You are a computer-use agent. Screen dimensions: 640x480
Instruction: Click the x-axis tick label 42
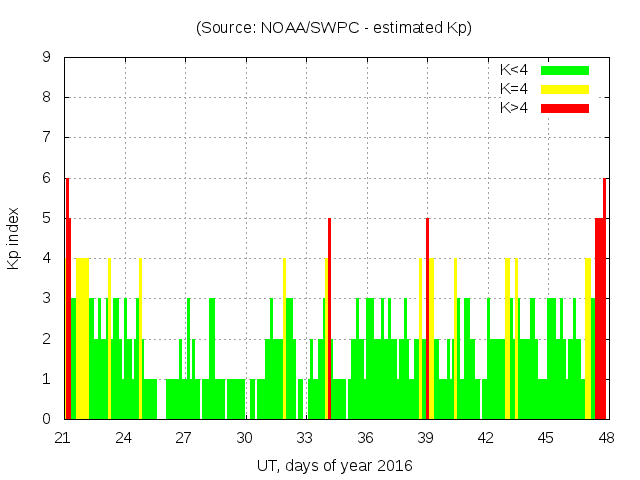[486, 438]
